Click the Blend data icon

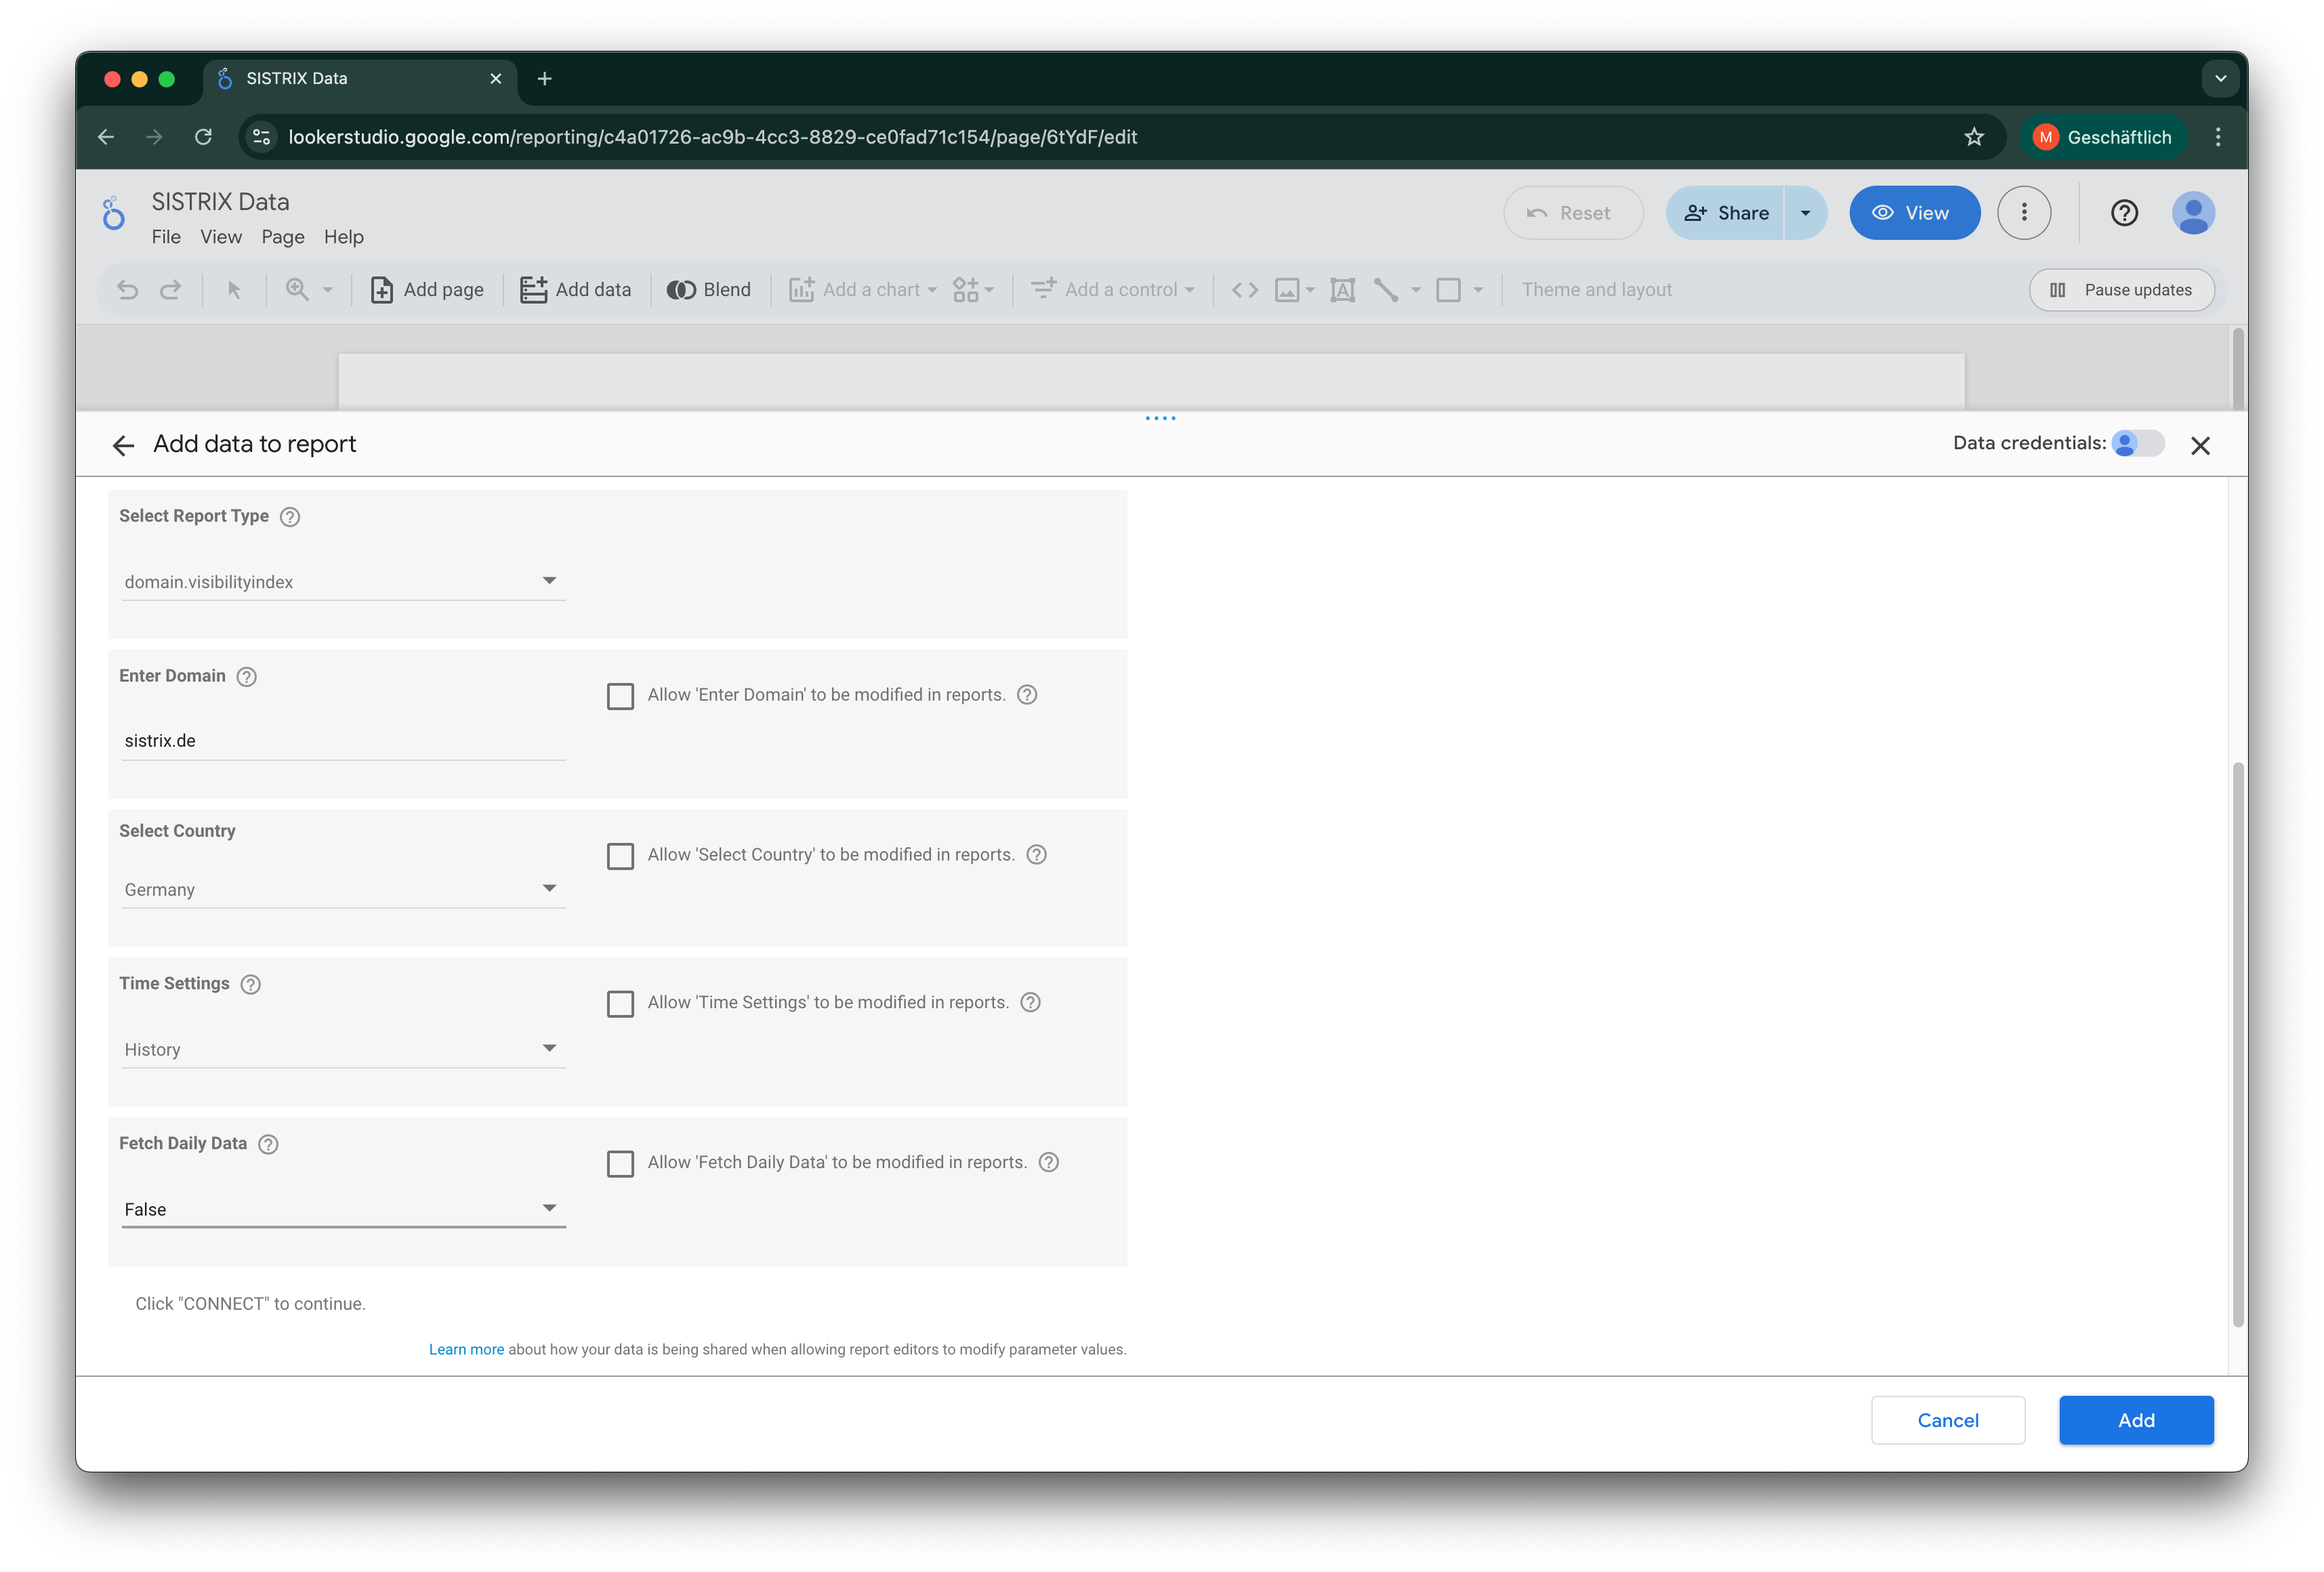[x=681, y=290]
